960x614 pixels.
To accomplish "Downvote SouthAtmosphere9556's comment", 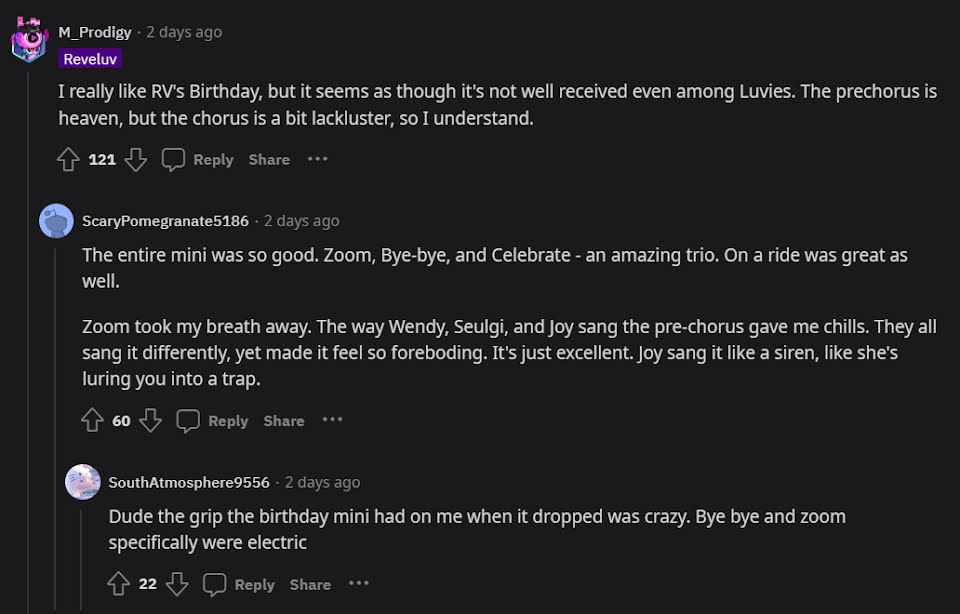I will pyautogui.click(x=177, y=584).
